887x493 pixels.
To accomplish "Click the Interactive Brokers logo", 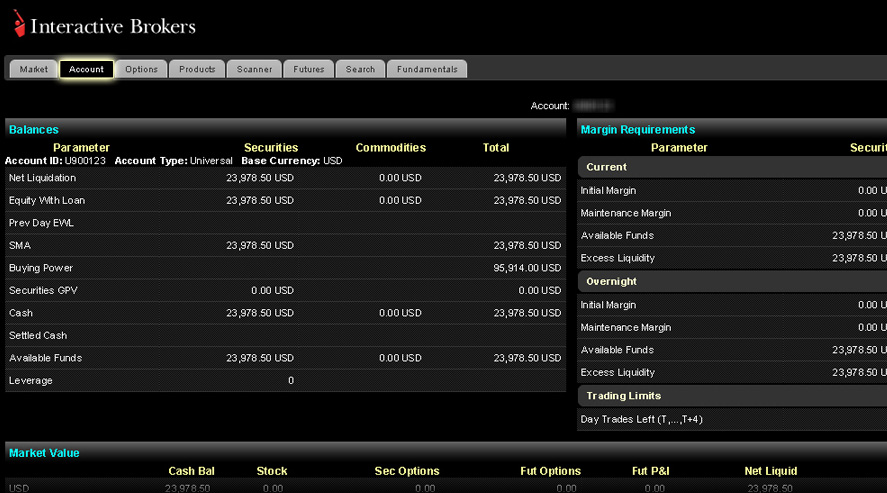I will coord(105,25).
